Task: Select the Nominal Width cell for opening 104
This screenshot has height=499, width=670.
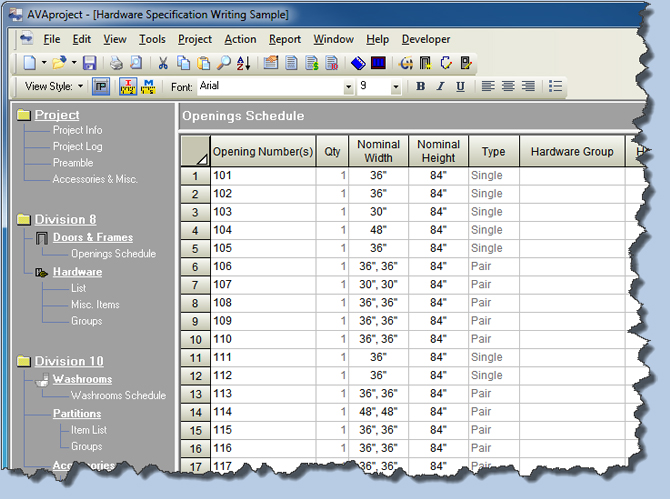Action: (x=378, y=230)
